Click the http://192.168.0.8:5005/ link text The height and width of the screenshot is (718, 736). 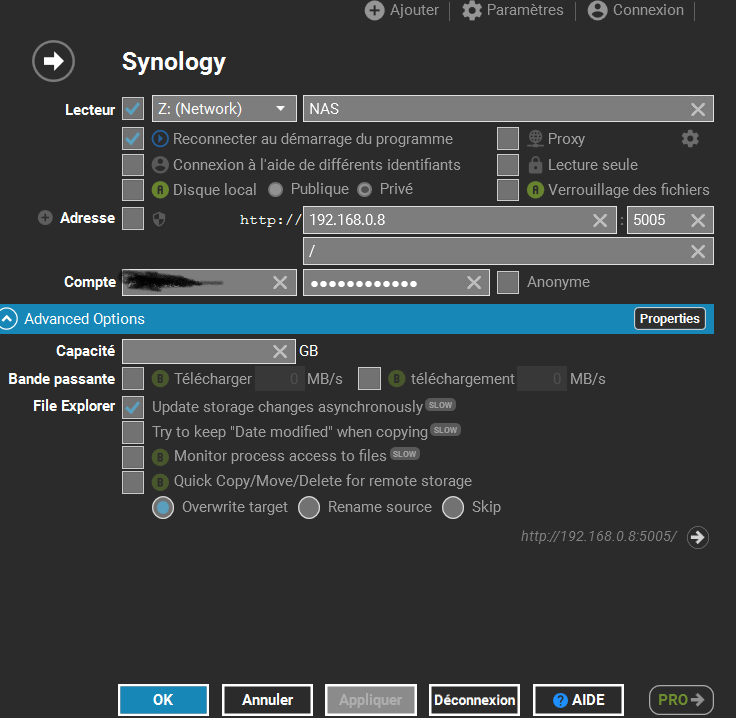[599, 536]
